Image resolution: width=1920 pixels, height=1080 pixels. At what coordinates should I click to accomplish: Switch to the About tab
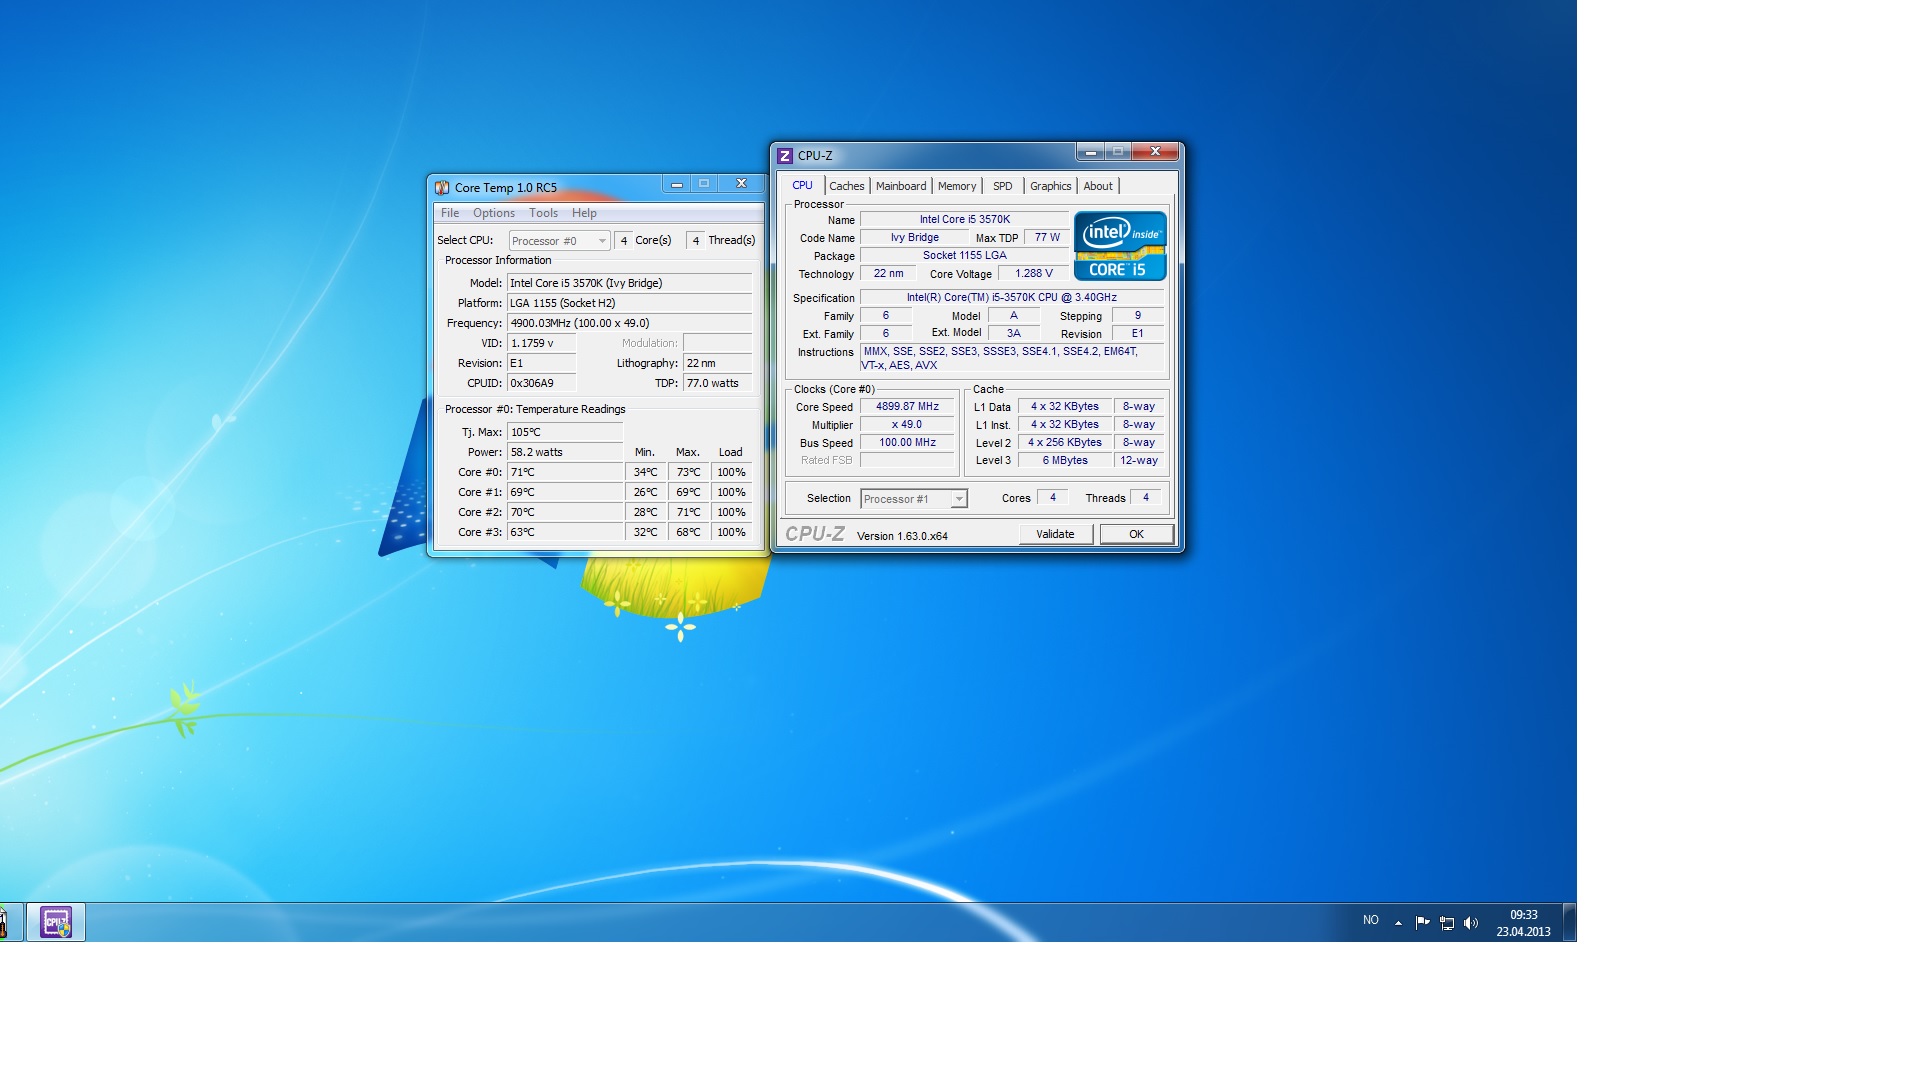(1098, 186)
